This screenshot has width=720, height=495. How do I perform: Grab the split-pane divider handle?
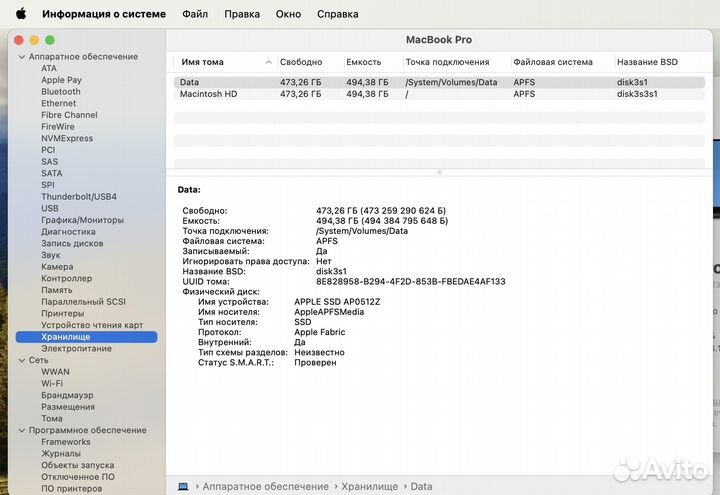[439, 173]
